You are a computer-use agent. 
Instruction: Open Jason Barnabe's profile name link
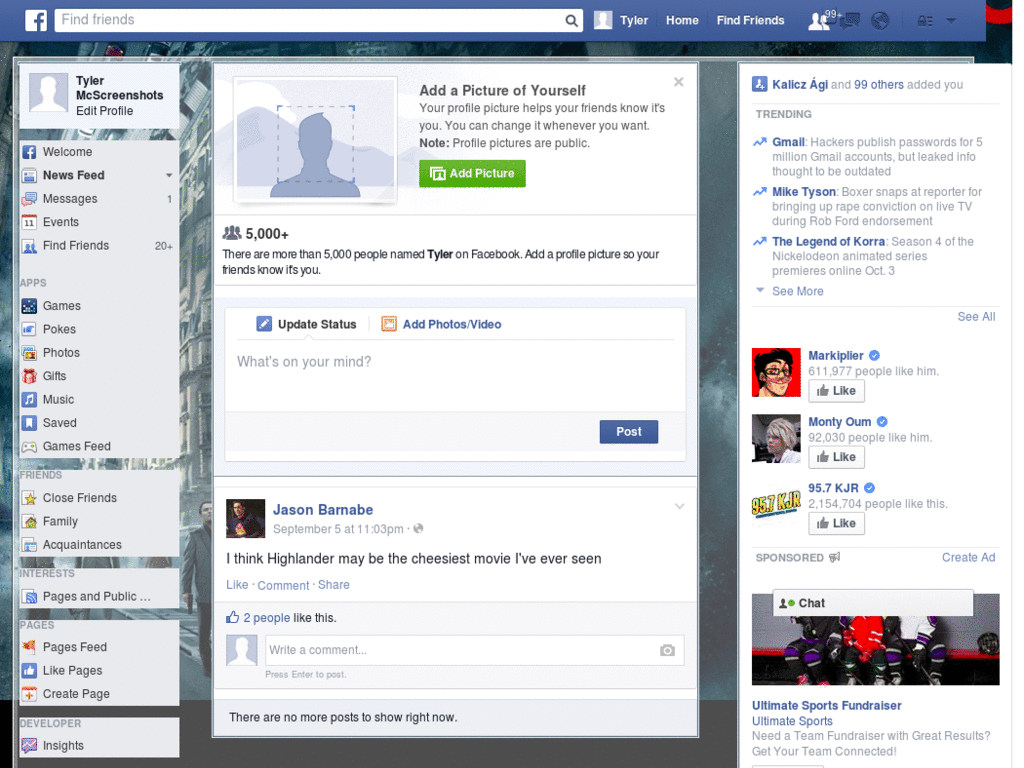(x=323, y=510)
